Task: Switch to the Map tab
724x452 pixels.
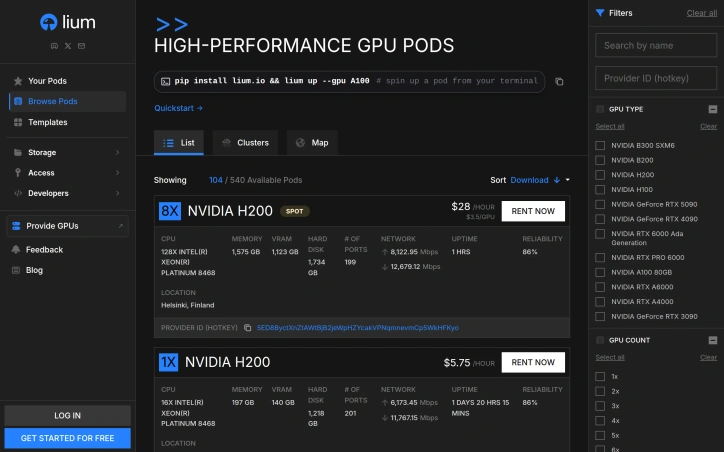Action: [x=312, y=143]
